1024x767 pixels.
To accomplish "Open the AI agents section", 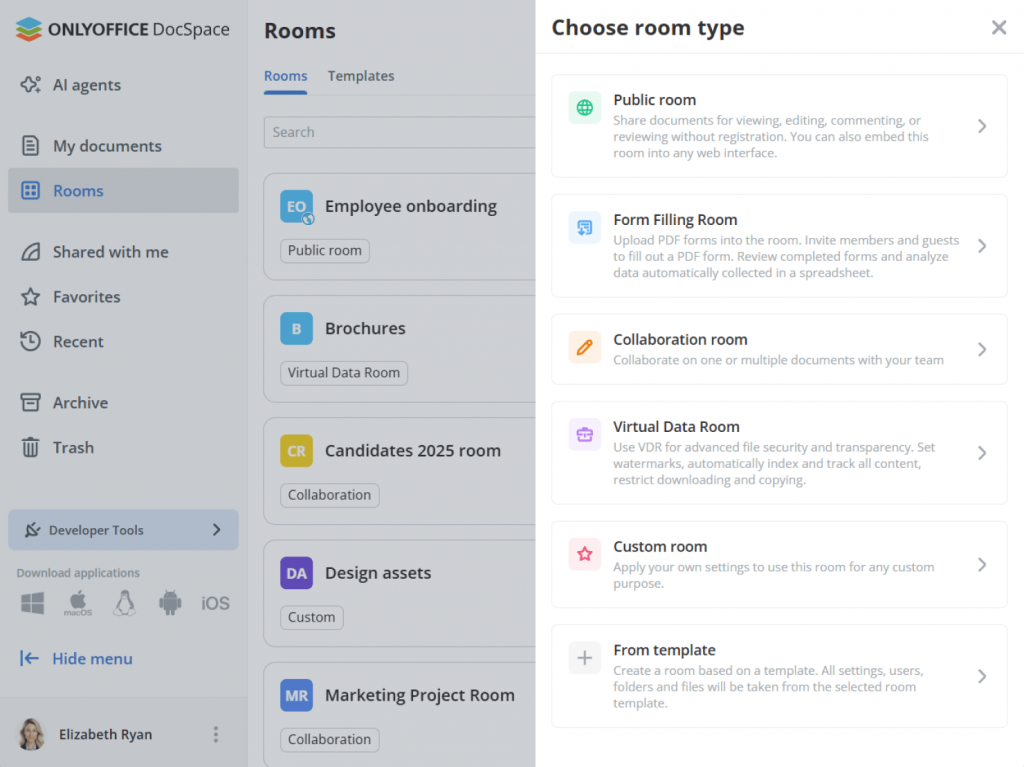I will (x=86, y=85).
